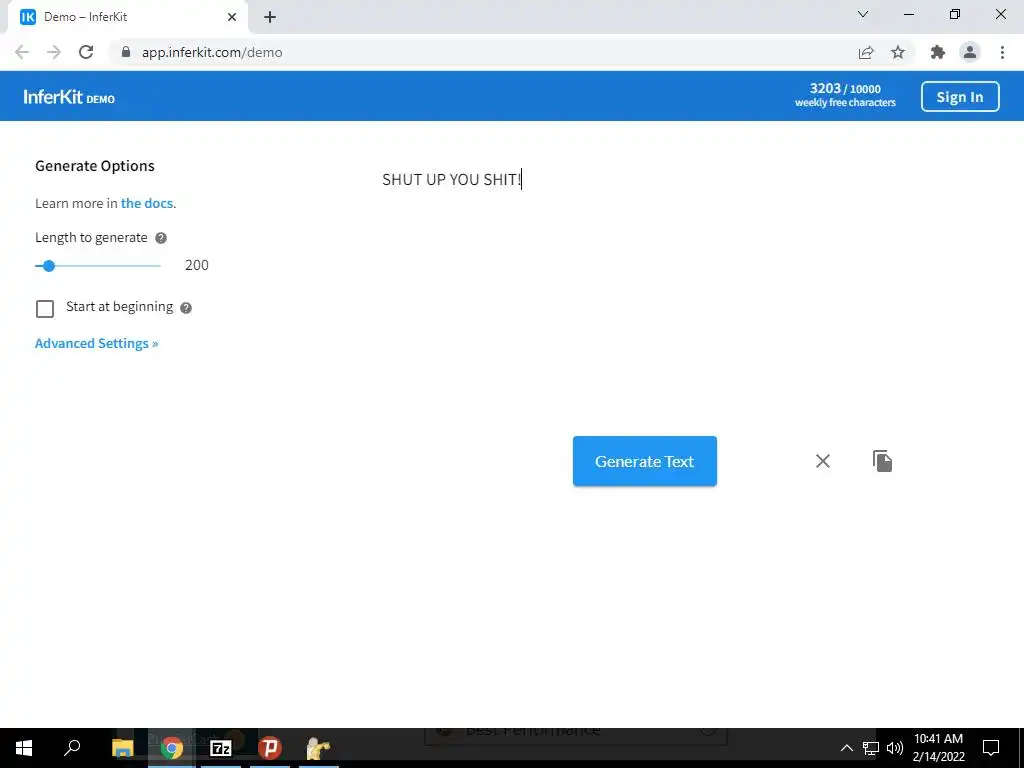Screen dimensions: 1024x768
Task: Click the InferKit logo
Action: 69,97
